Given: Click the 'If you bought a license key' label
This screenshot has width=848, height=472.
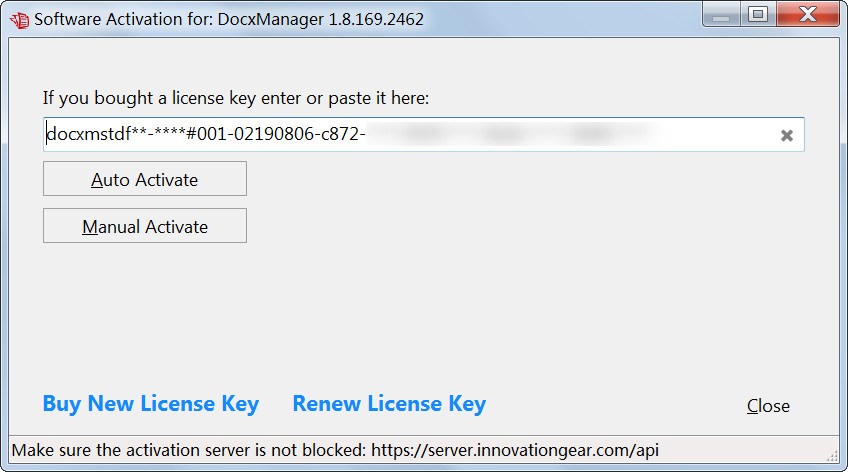Looking at the screenshot, I should tap(236, 98).
